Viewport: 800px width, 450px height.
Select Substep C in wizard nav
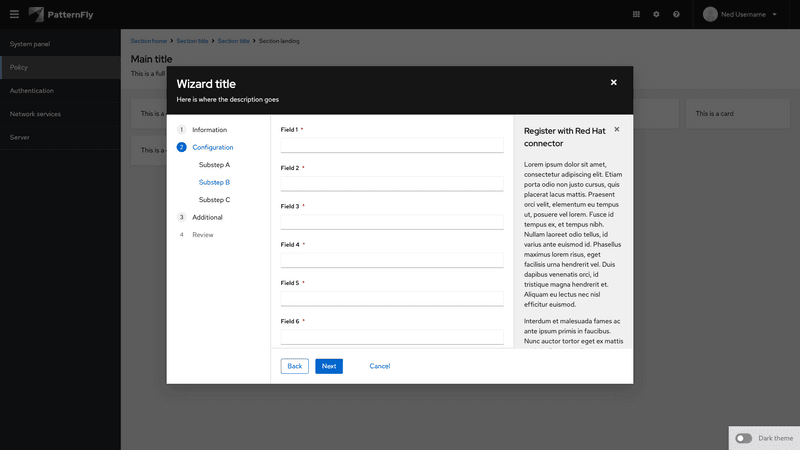click(214, 200)
